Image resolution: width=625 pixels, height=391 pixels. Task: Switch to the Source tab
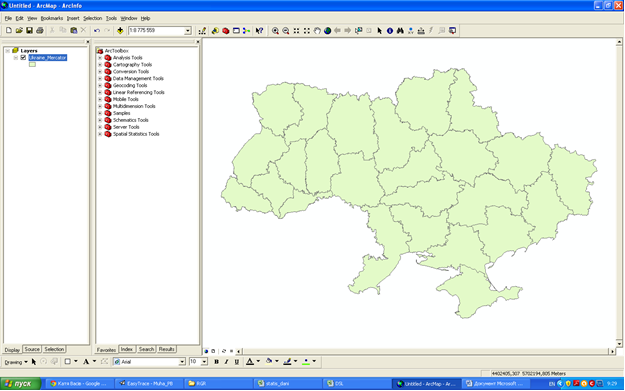(x=32, y=349)
